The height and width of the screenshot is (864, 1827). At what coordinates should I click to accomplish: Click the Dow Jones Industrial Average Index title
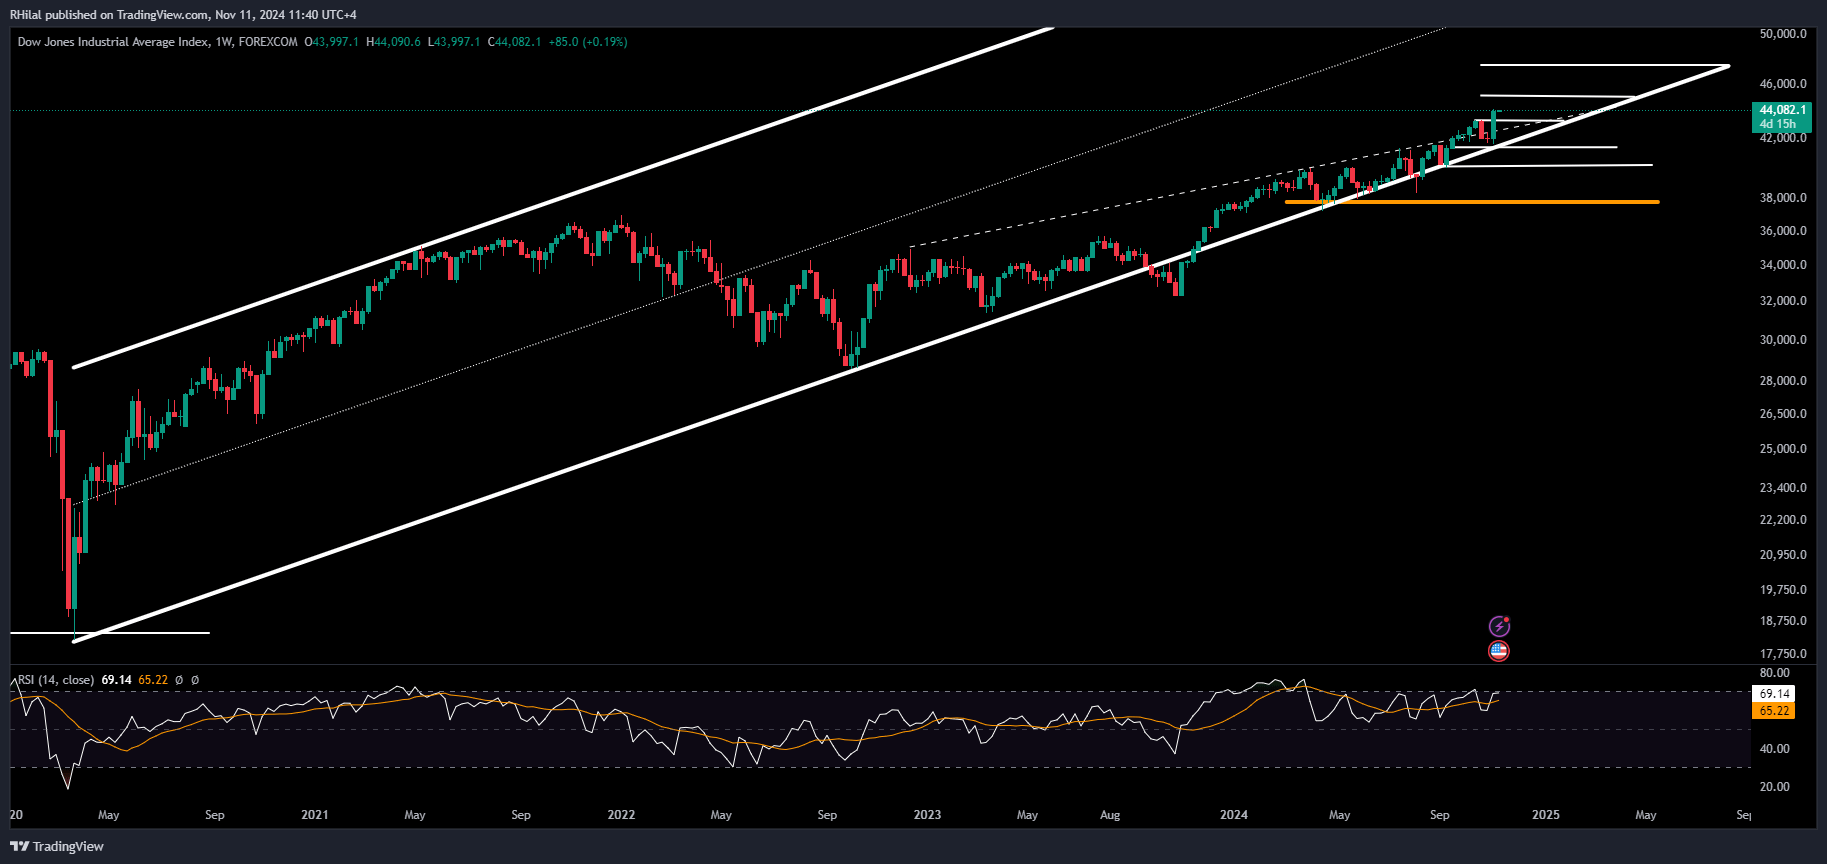[113, 42]
